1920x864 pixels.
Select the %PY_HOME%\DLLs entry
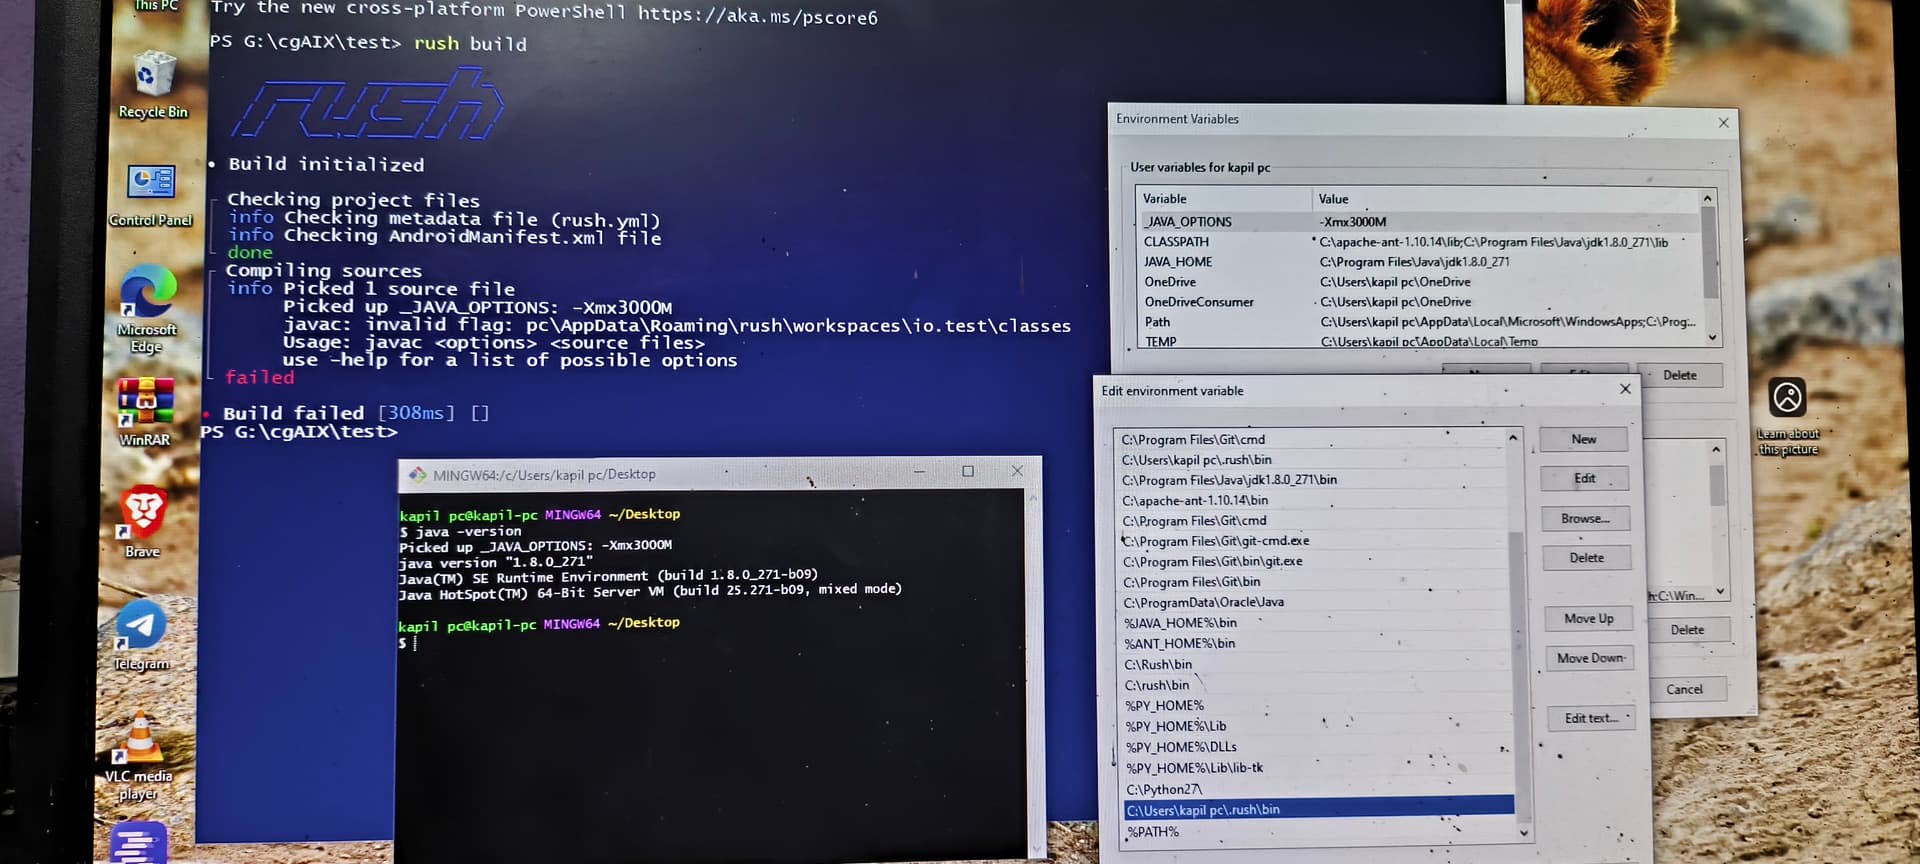point(1319,747)
